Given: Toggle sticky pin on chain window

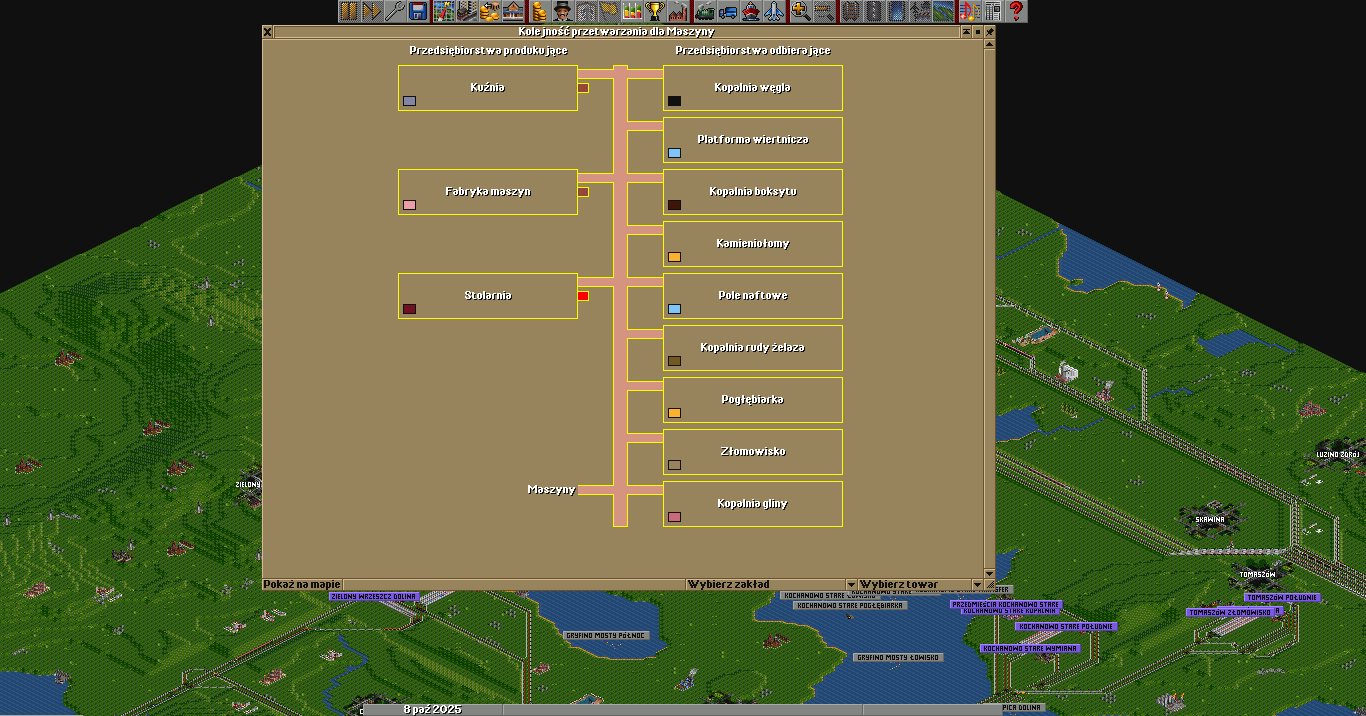Looking at the screenshot, I should (x=990, y=32).
